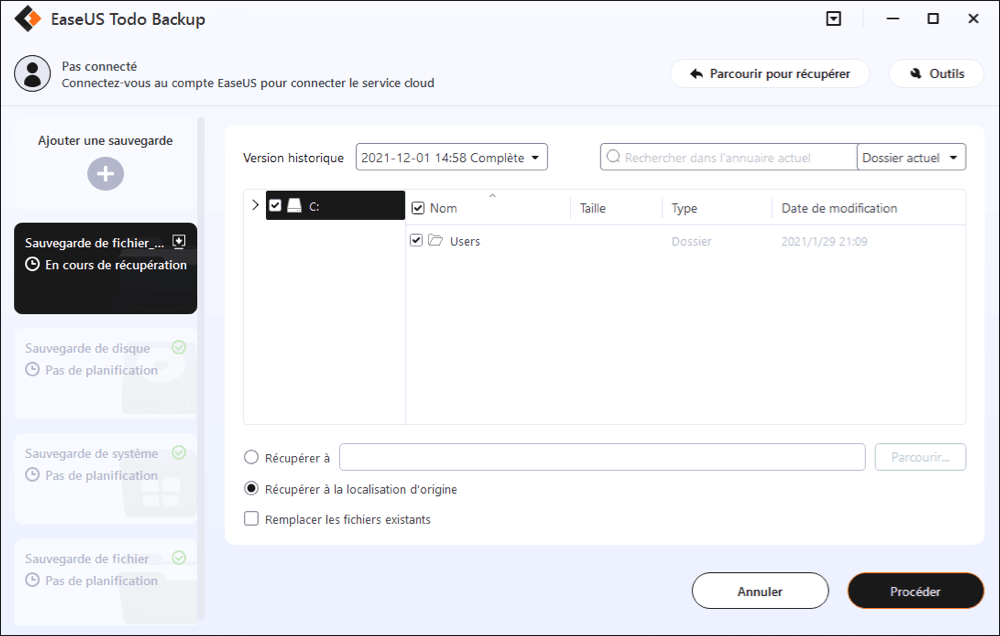Click the Récupérer à path input field

[x=602, y=457]
